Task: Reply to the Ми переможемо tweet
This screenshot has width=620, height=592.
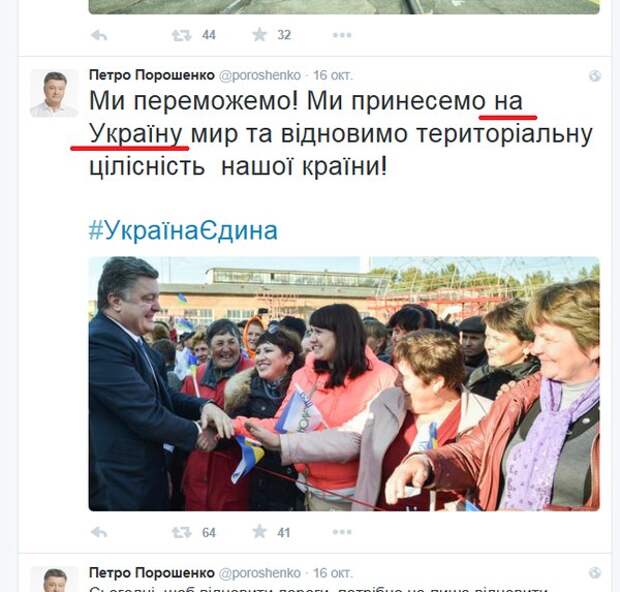Action: (x=99, y=532)
